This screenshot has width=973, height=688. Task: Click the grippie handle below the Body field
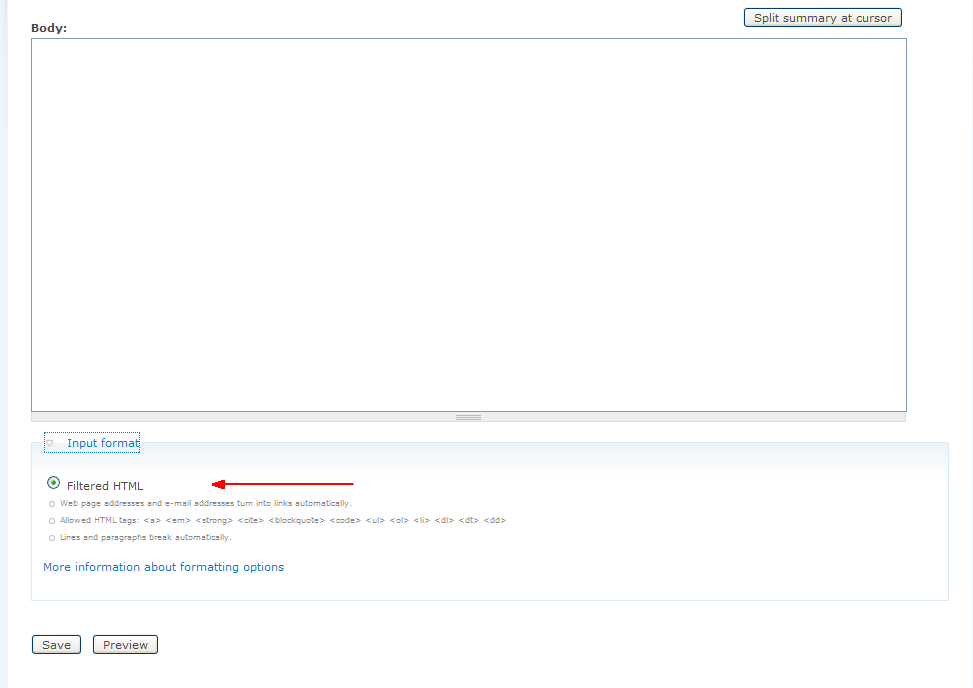468,417
